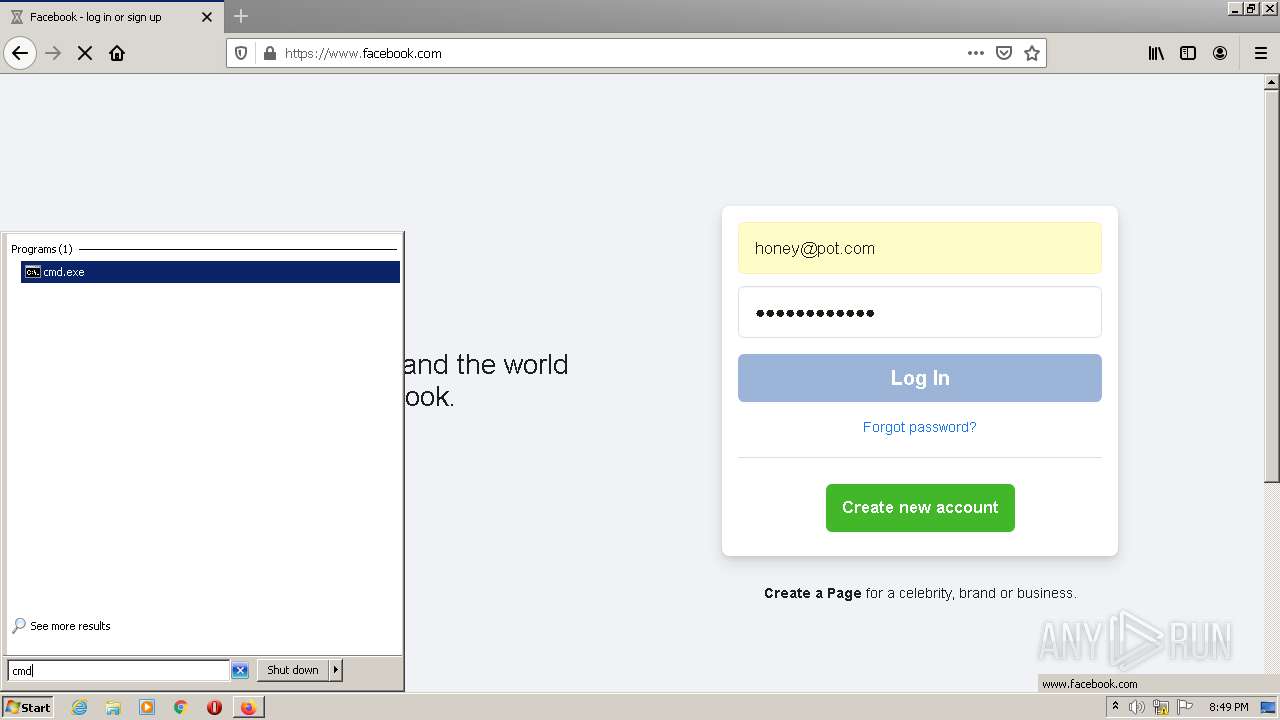Click Show desktop at taskbar end
Image resolution: width=1280 pixels, height=720 pixels.
tap(1269, 707)
